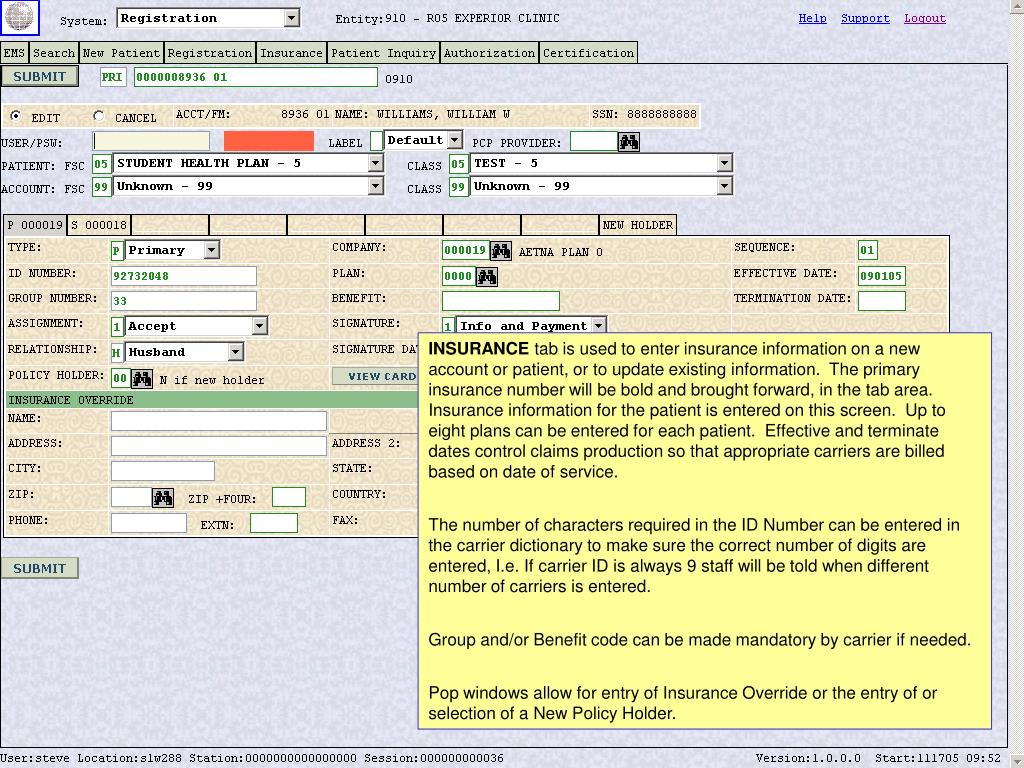Open the Registration tab

tap(210, 53)
